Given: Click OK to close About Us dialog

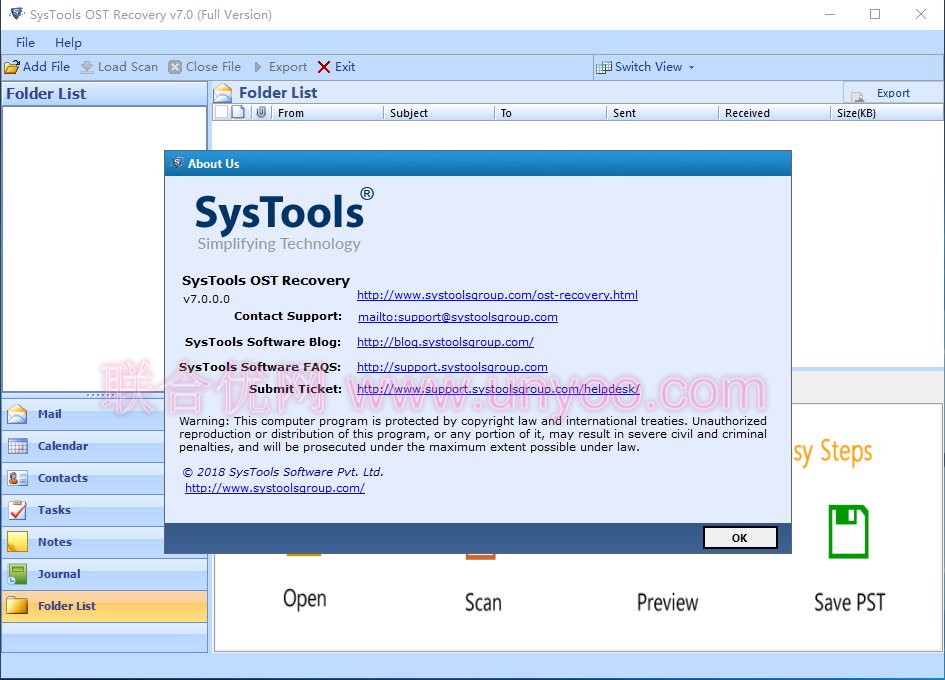Looking at the screenshot, I should tap(740, 538).
